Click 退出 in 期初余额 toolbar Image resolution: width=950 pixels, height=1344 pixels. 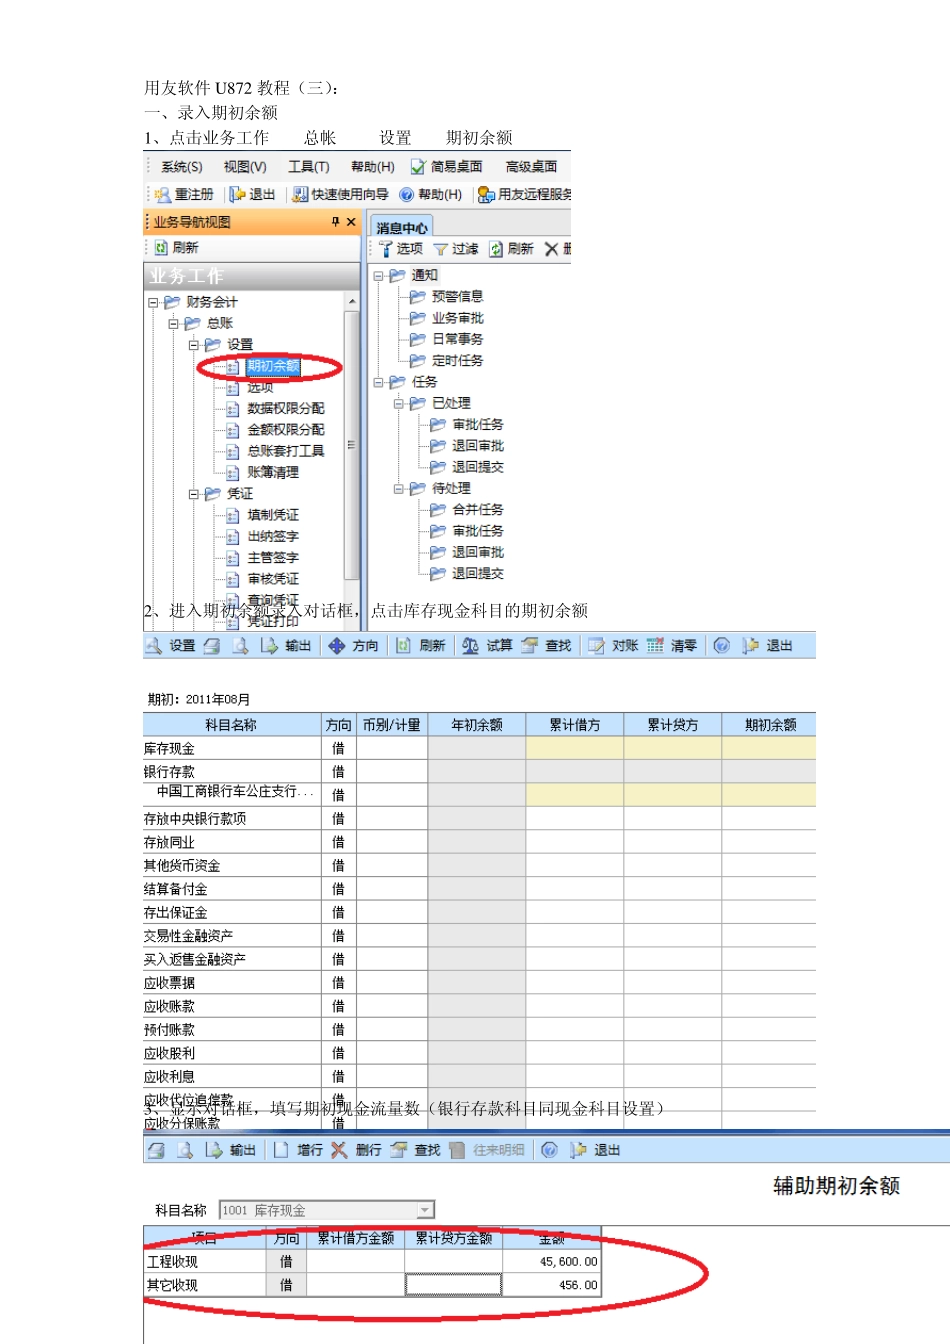coord(768,646)
